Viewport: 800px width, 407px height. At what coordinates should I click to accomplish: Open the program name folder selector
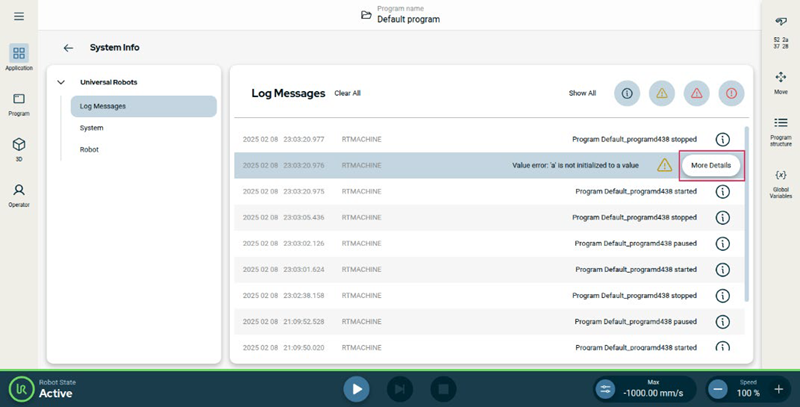(x=366, y=15)
